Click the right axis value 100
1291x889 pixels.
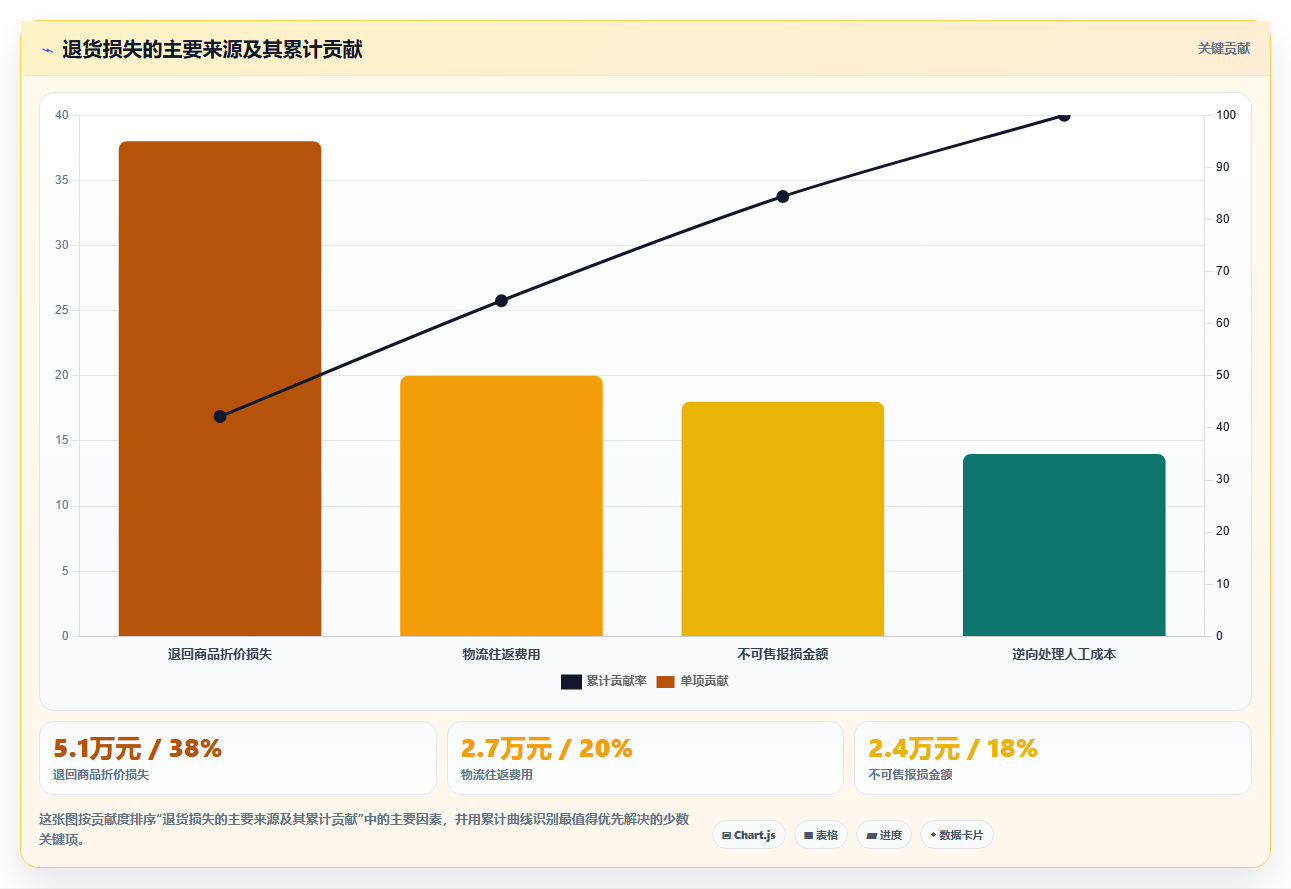1226,115
